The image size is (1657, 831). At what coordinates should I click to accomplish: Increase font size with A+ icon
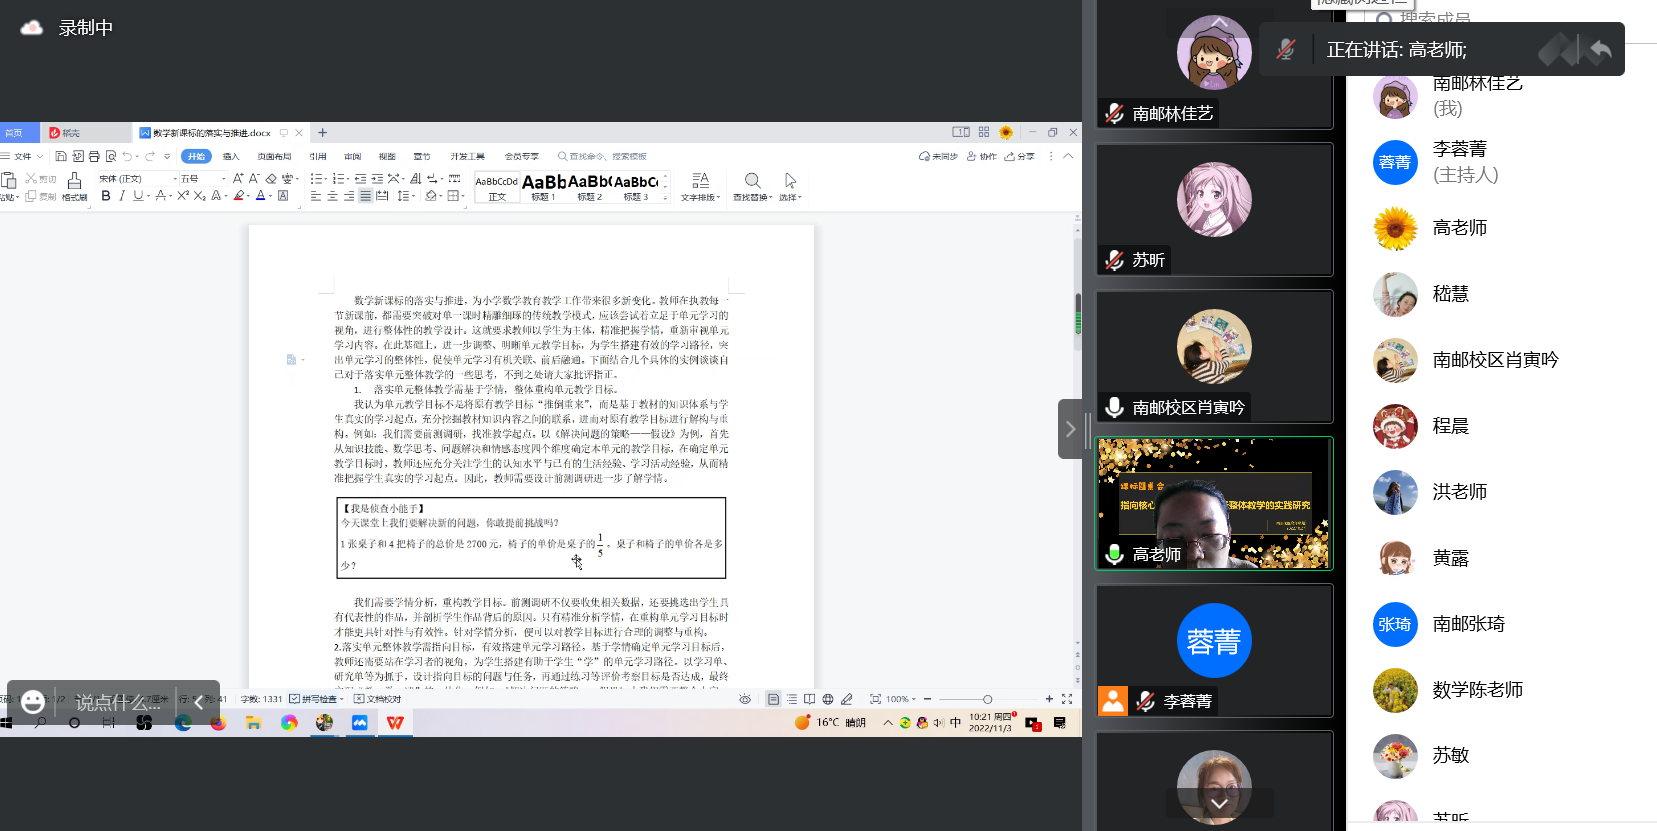coord(238,179)
